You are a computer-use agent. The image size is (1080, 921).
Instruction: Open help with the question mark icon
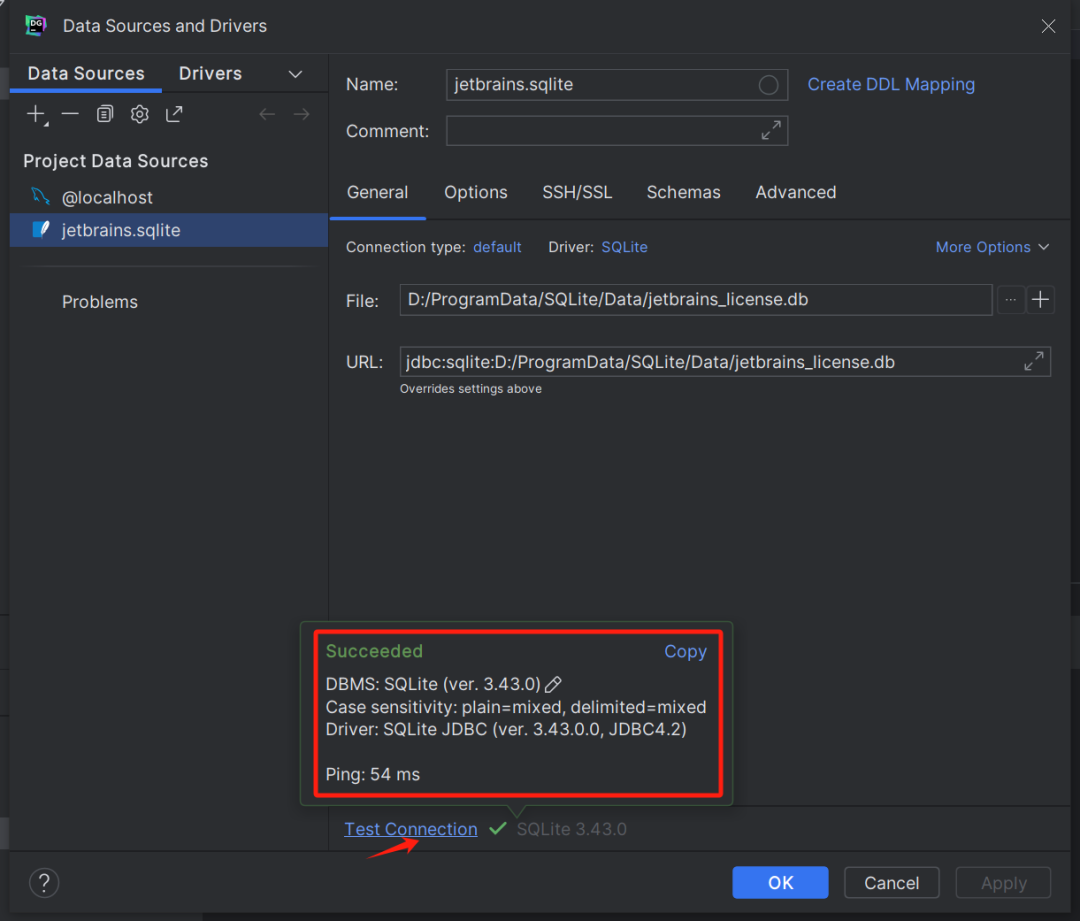[44, 882]
